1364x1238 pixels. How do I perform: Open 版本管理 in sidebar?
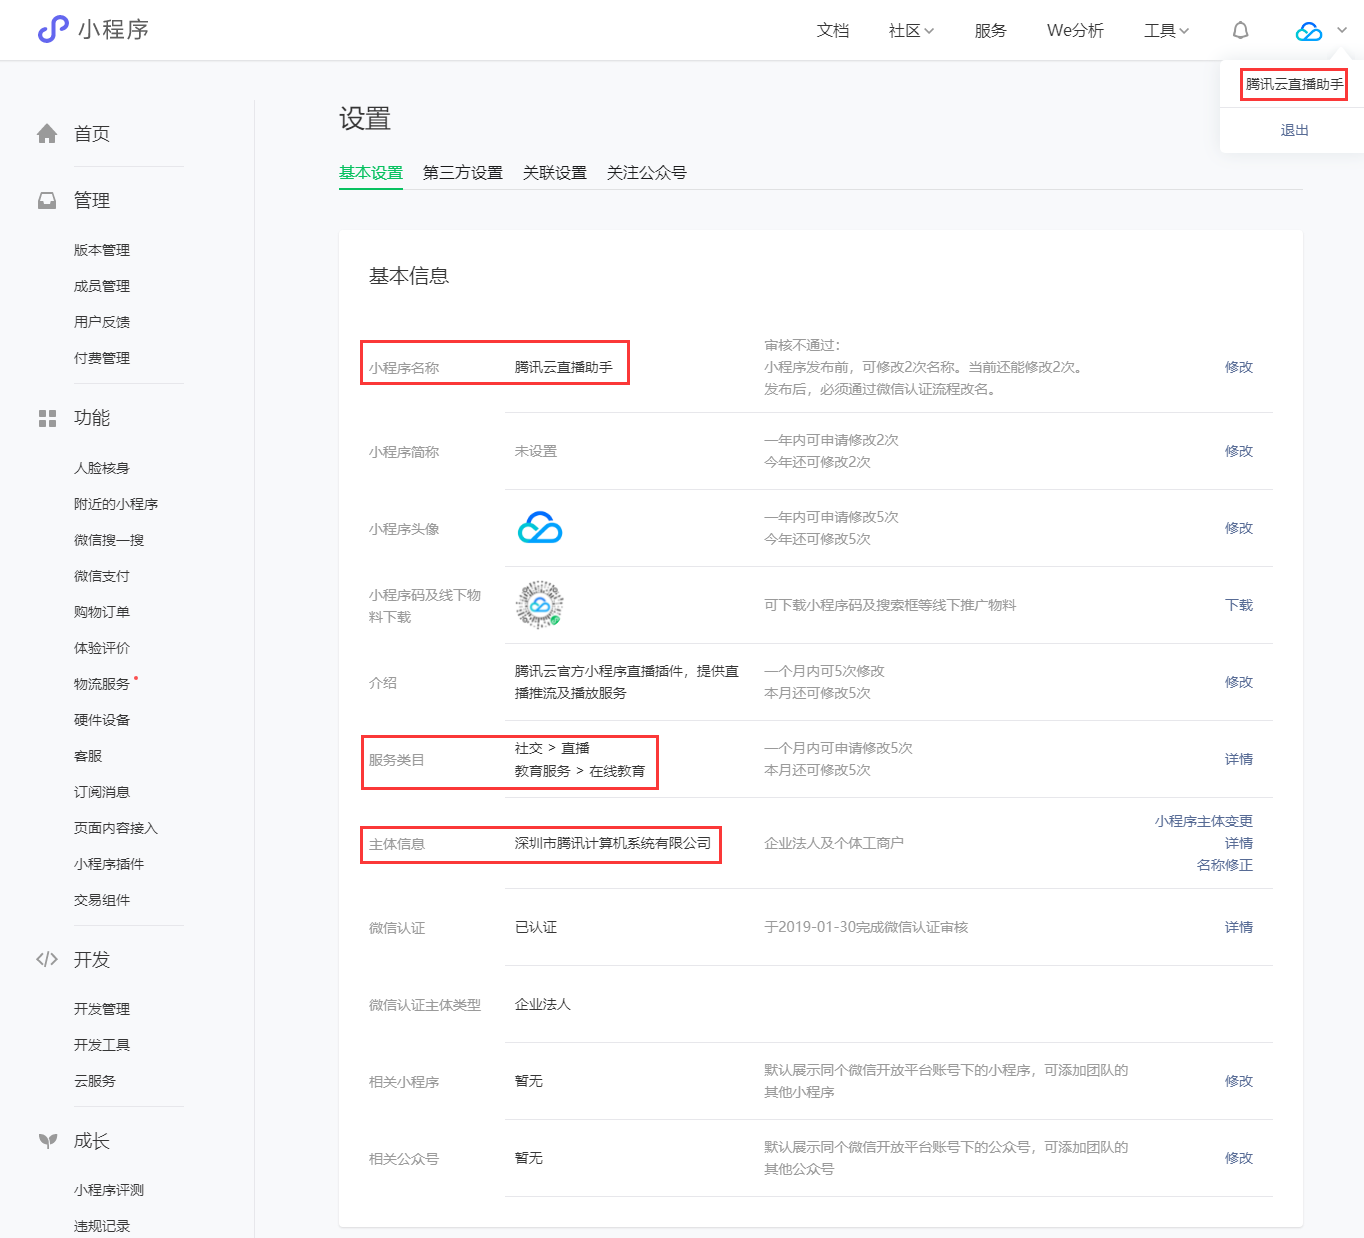coord(102,250)
